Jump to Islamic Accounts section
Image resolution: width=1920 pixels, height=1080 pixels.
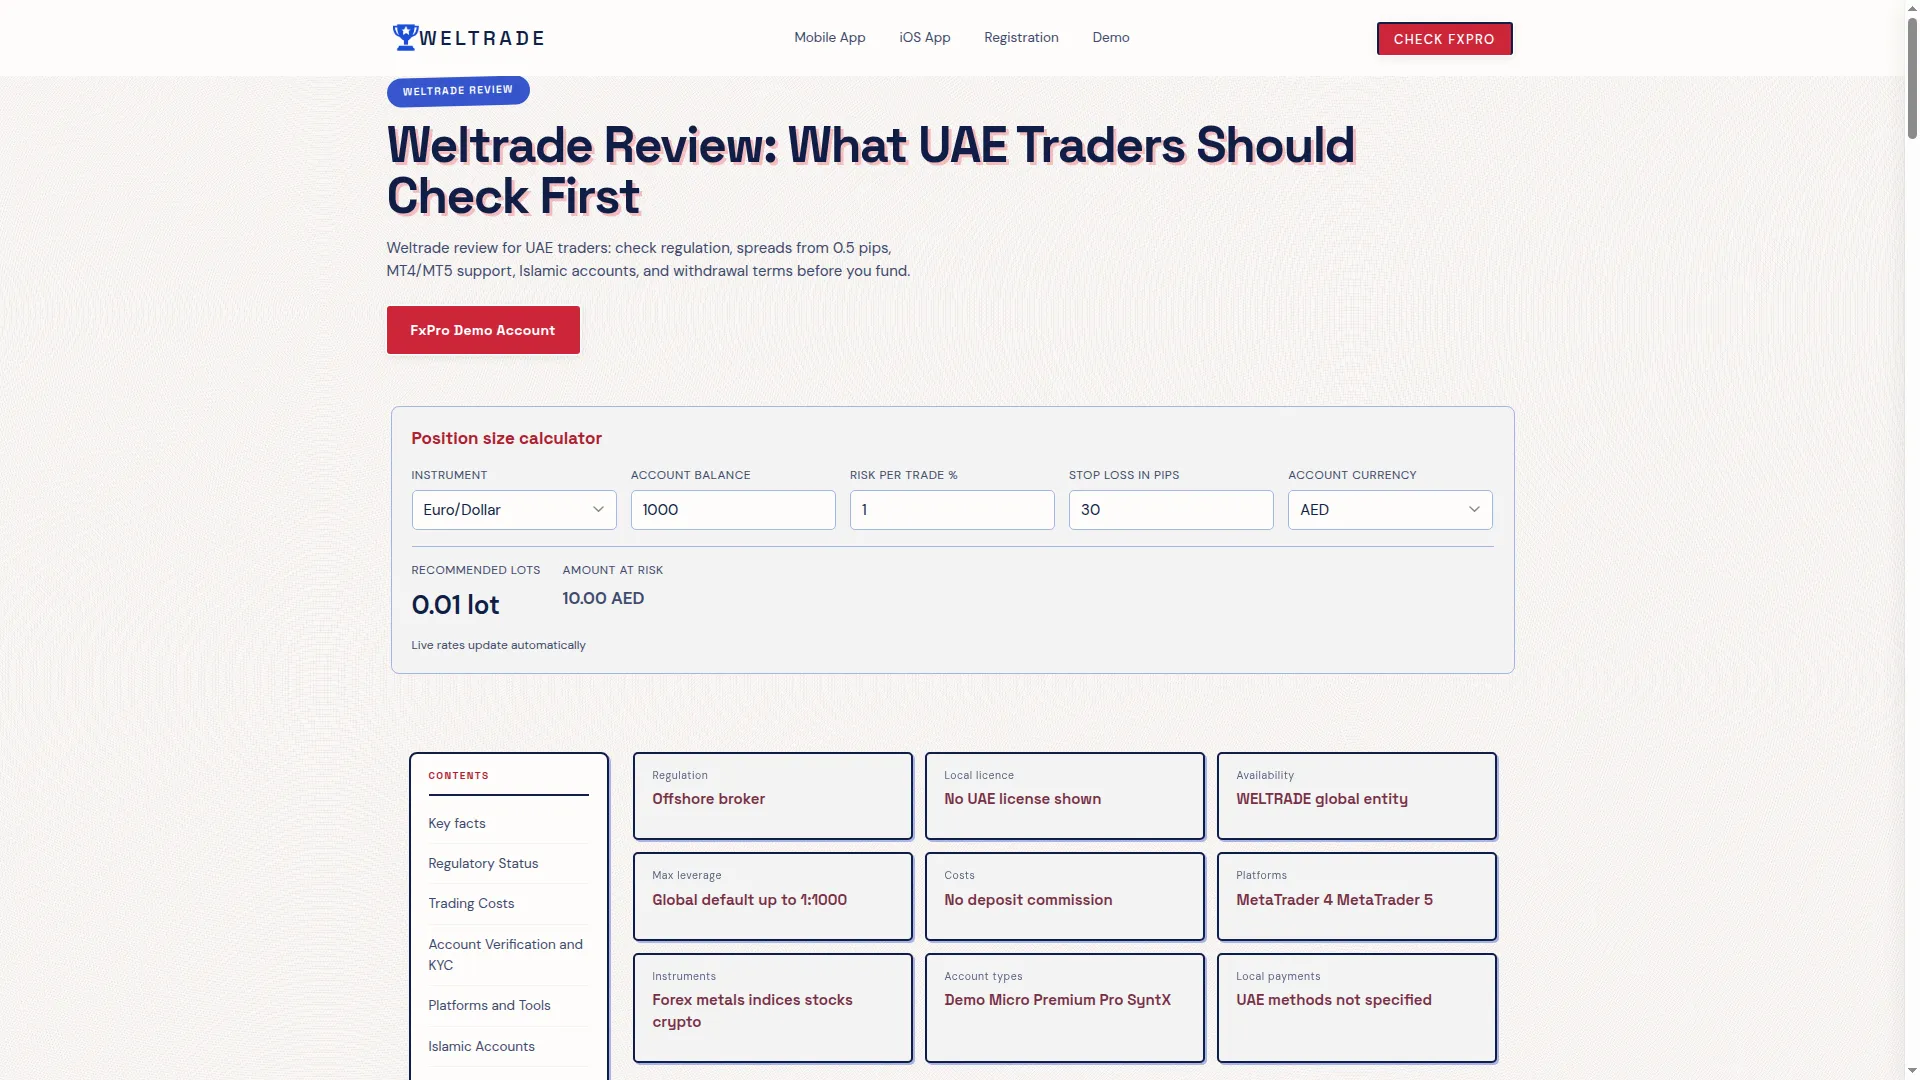tap(481, 1046)
